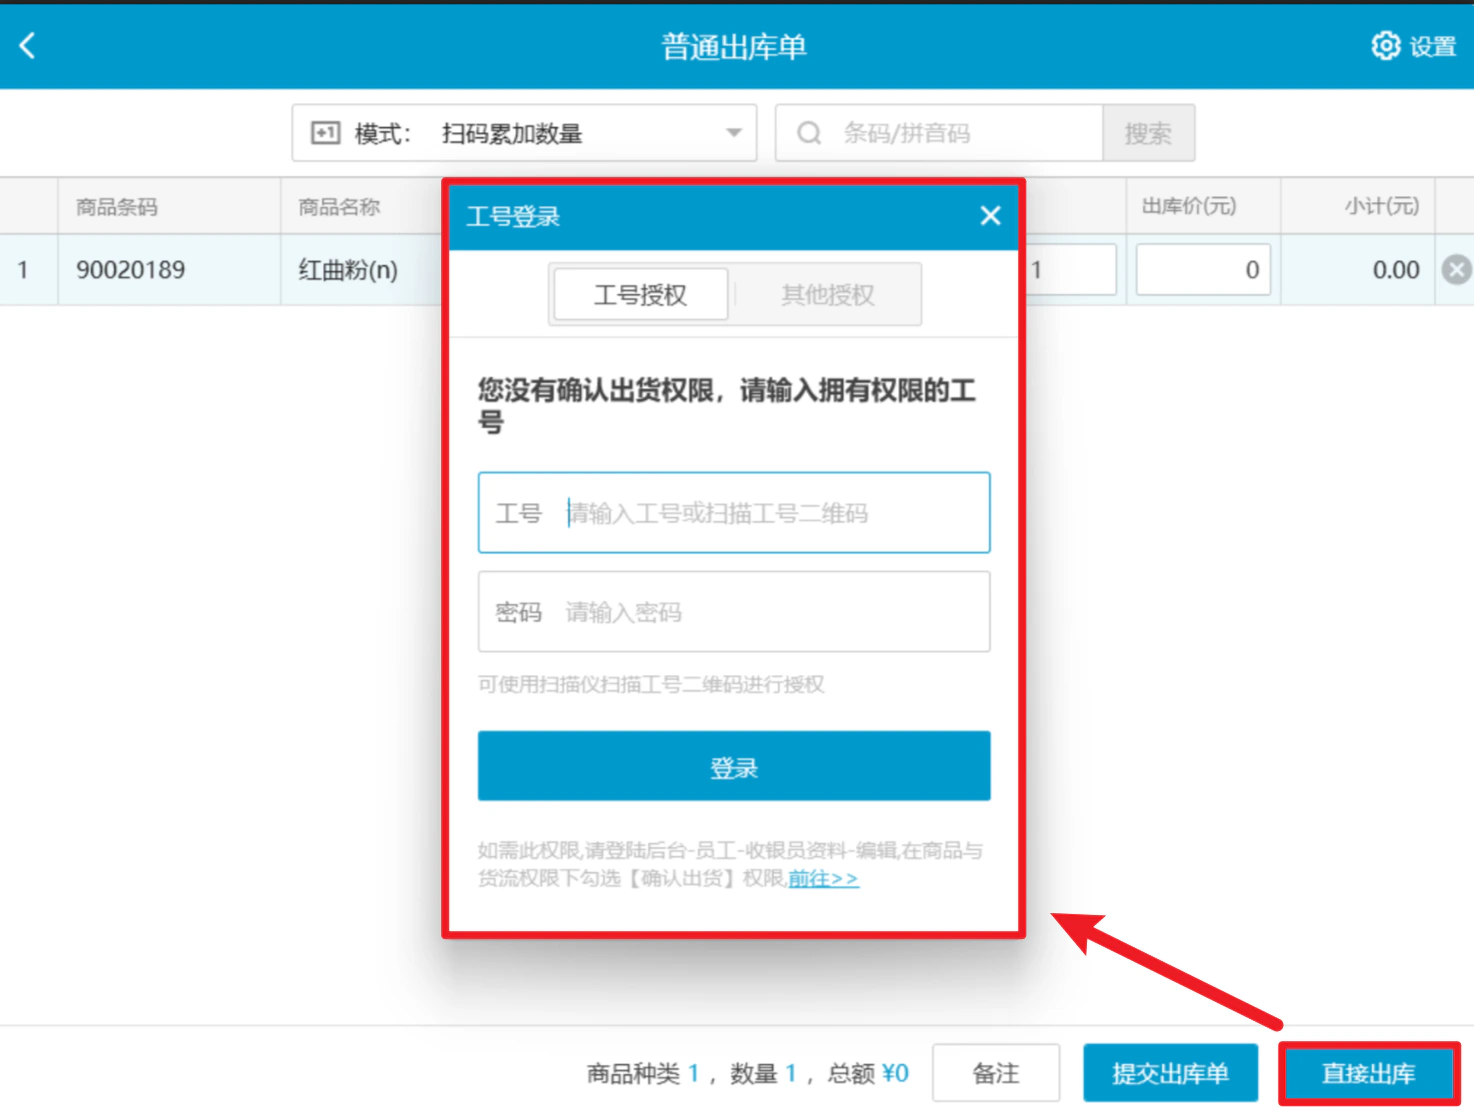
Task: Expand the 扫码累加数量 mode dropdown
Action: pos(524,133)
